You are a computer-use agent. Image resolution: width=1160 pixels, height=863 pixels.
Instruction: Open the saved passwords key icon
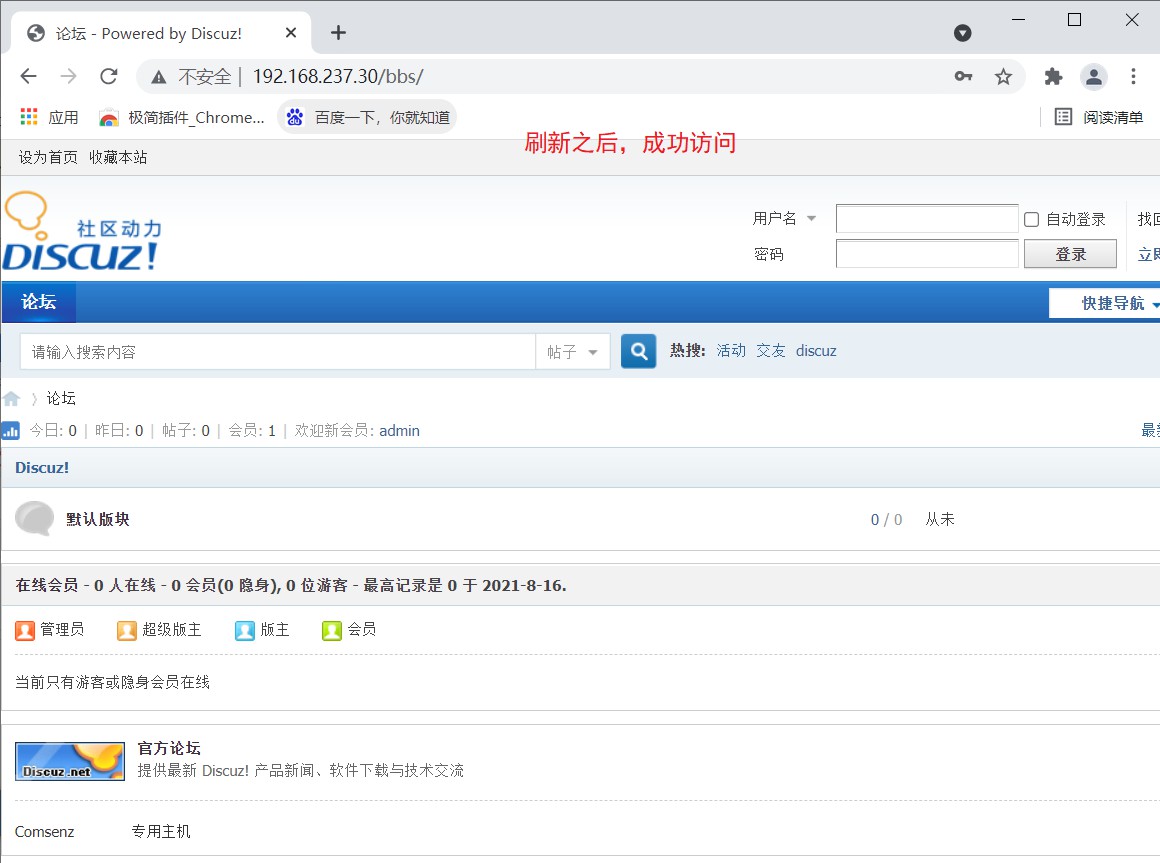coord(963,76)
